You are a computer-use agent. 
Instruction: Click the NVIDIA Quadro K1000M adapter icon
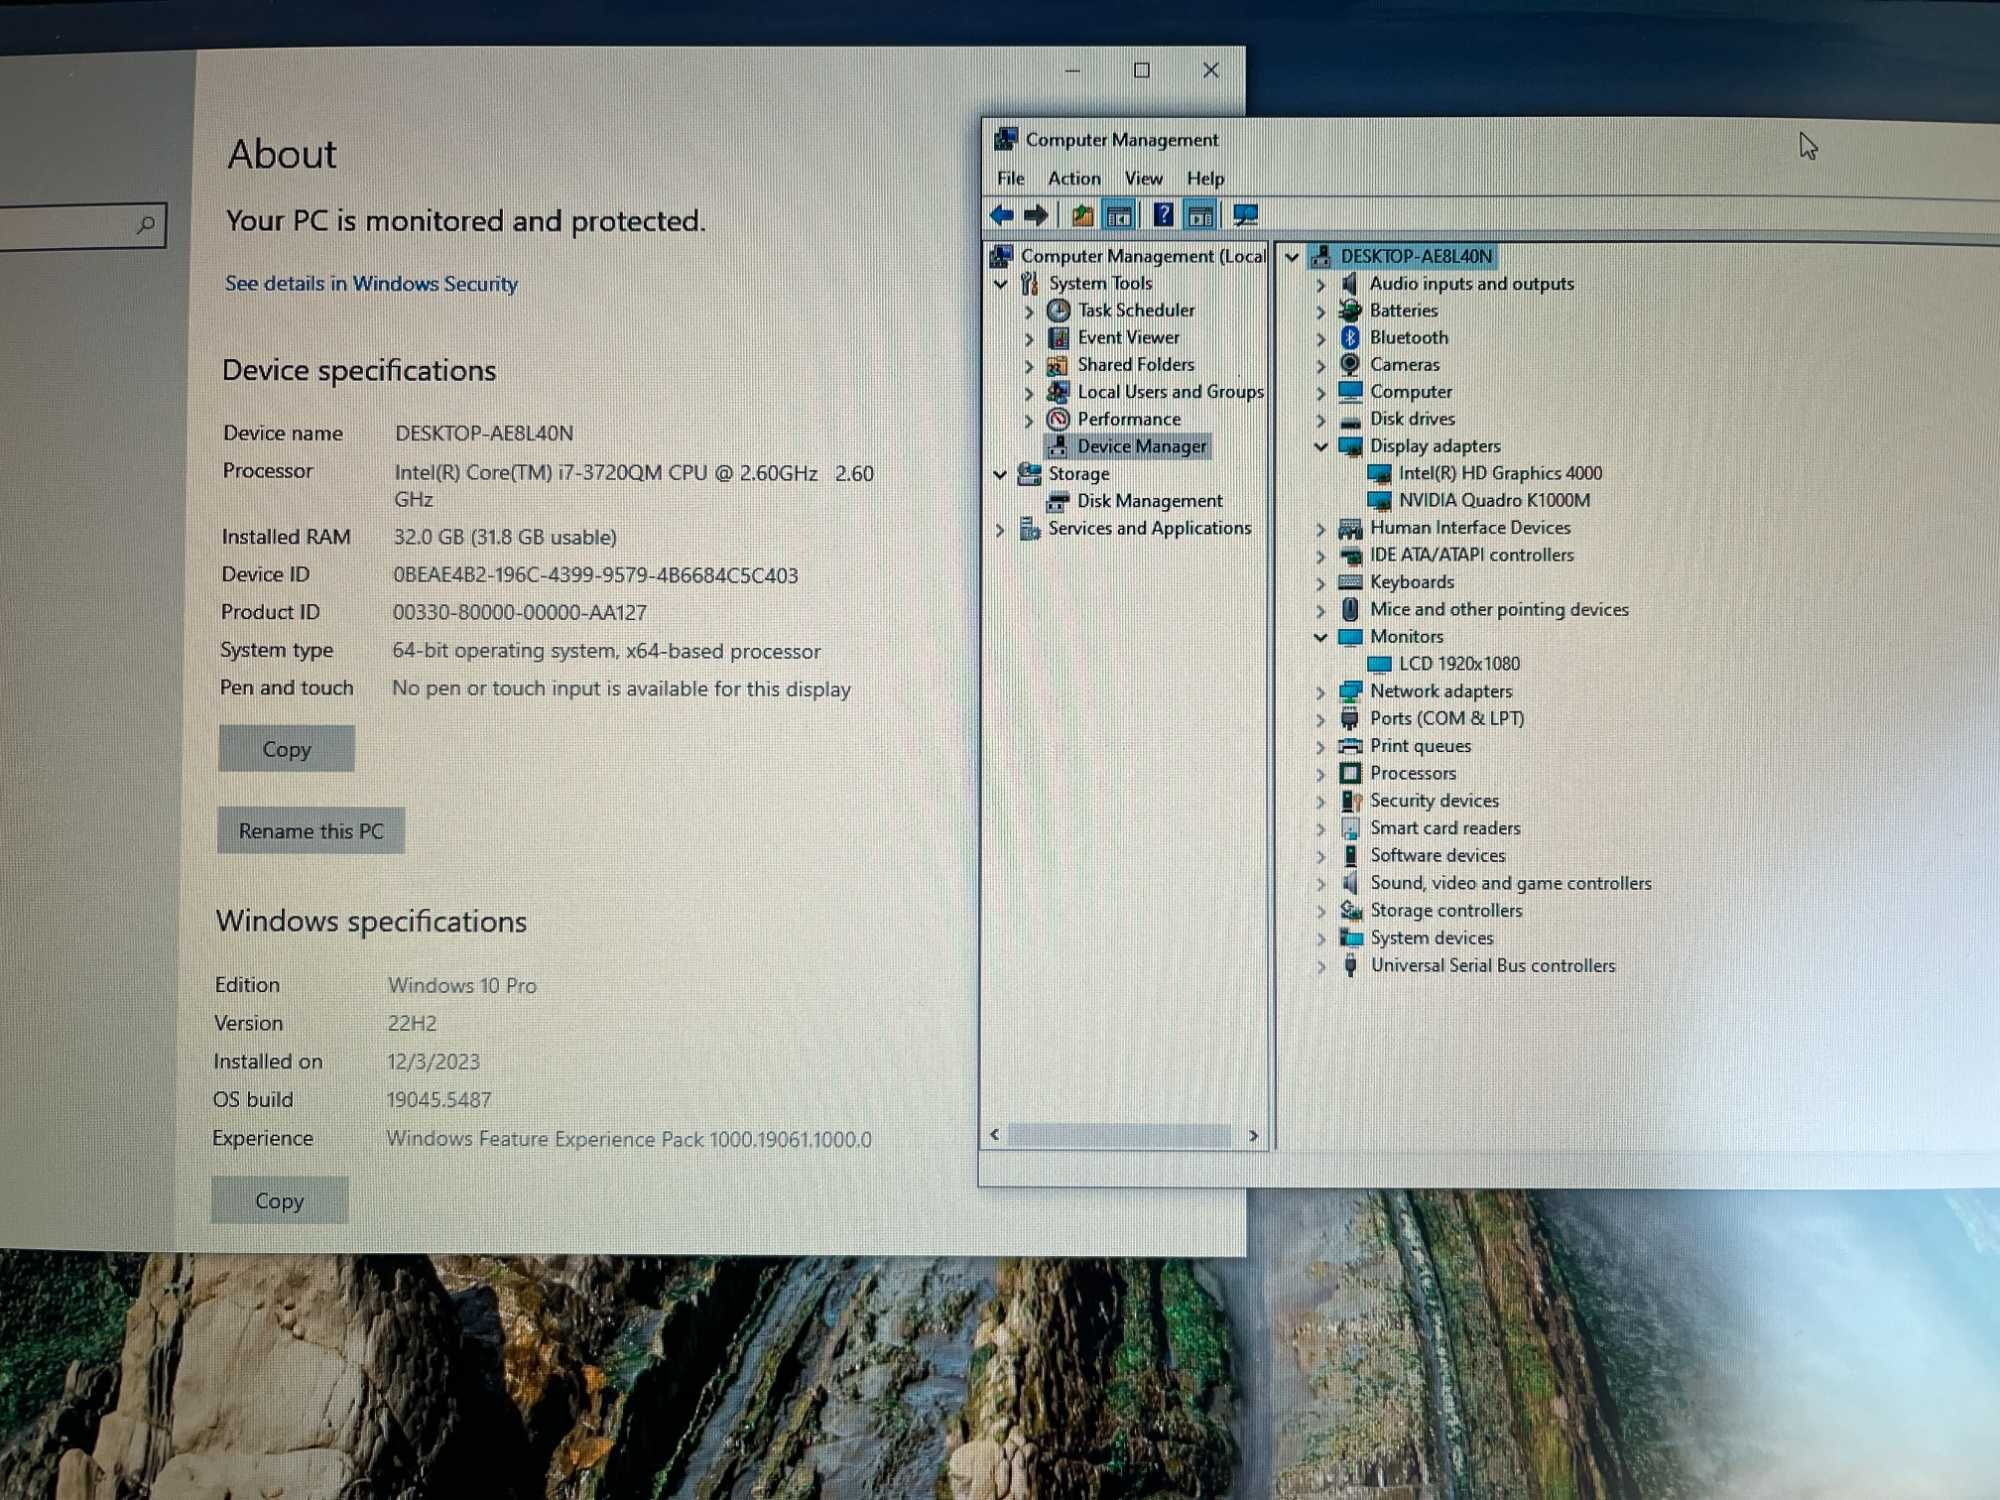pyautogui.click(x=1379, y=501)
